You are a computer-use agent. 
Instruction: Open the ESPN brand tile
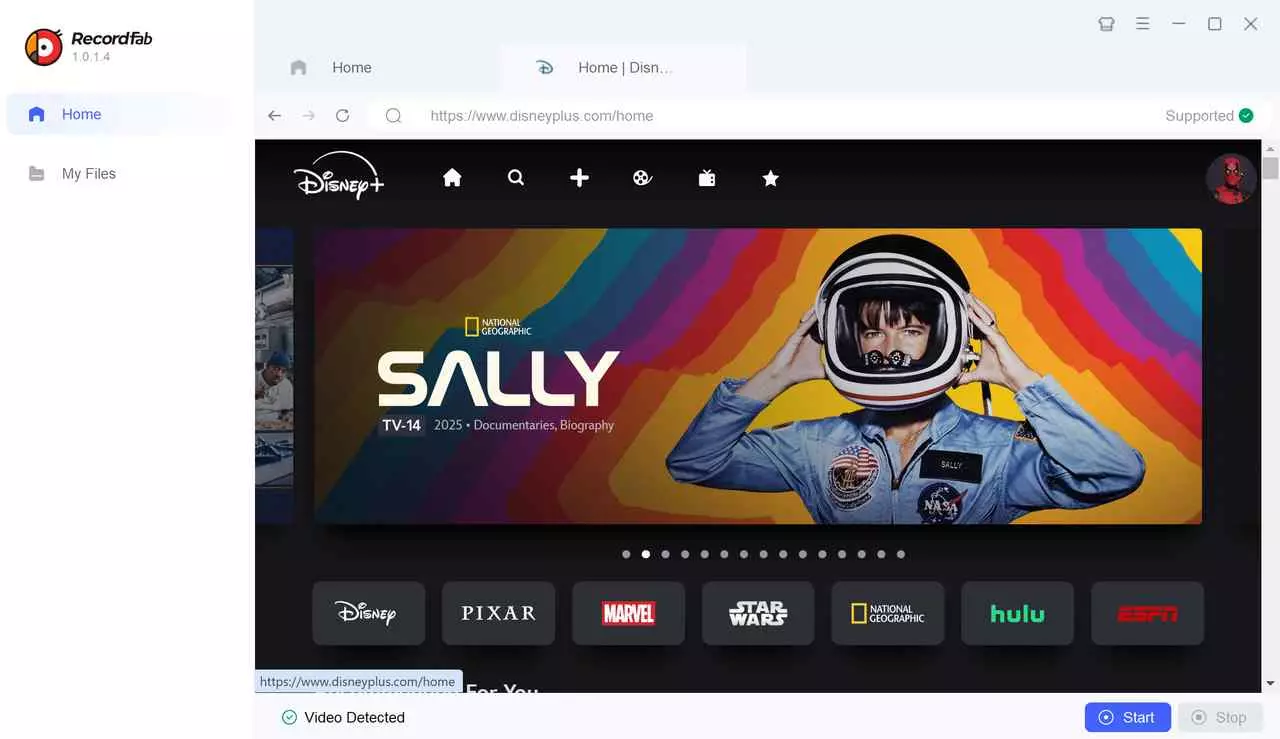coord(1148,613)
